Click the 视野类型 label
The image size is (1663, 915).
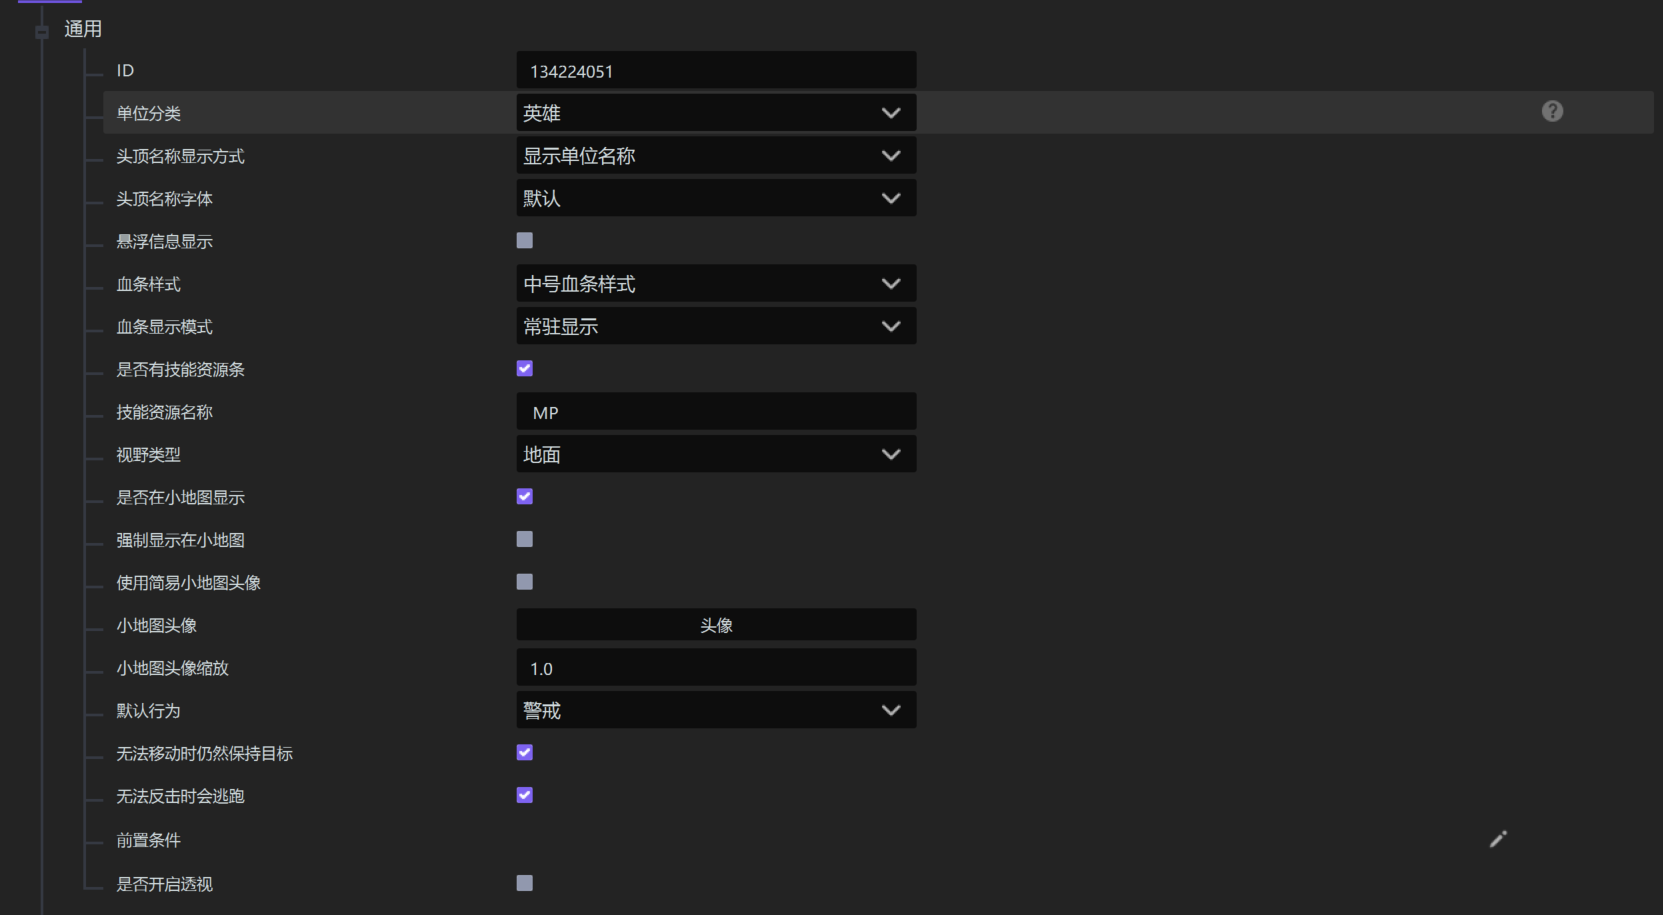click(148, 455)
